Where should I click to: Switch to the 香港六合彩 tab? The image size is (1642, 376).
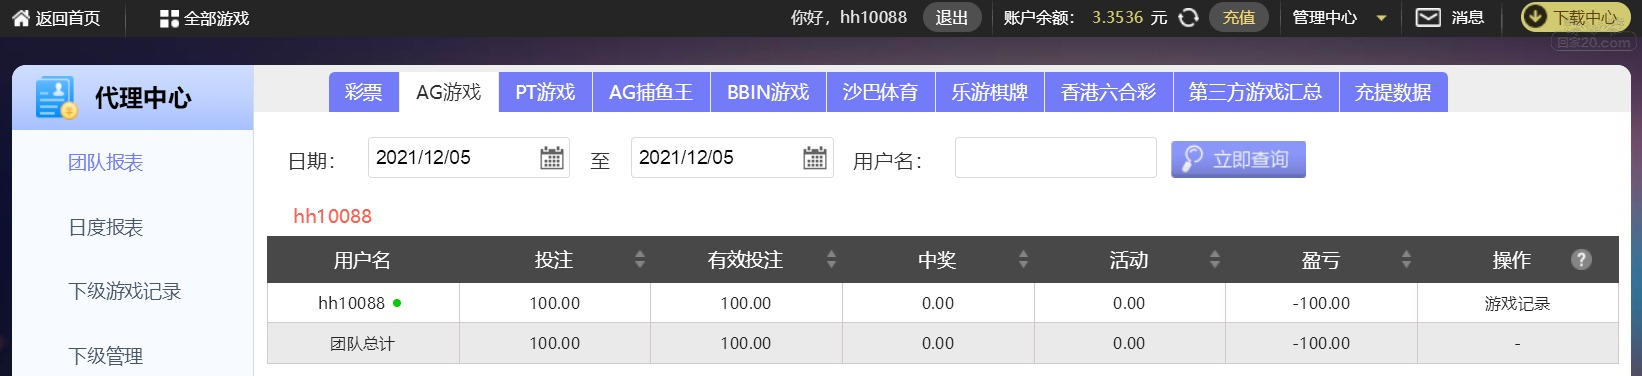coord(1108,92)
